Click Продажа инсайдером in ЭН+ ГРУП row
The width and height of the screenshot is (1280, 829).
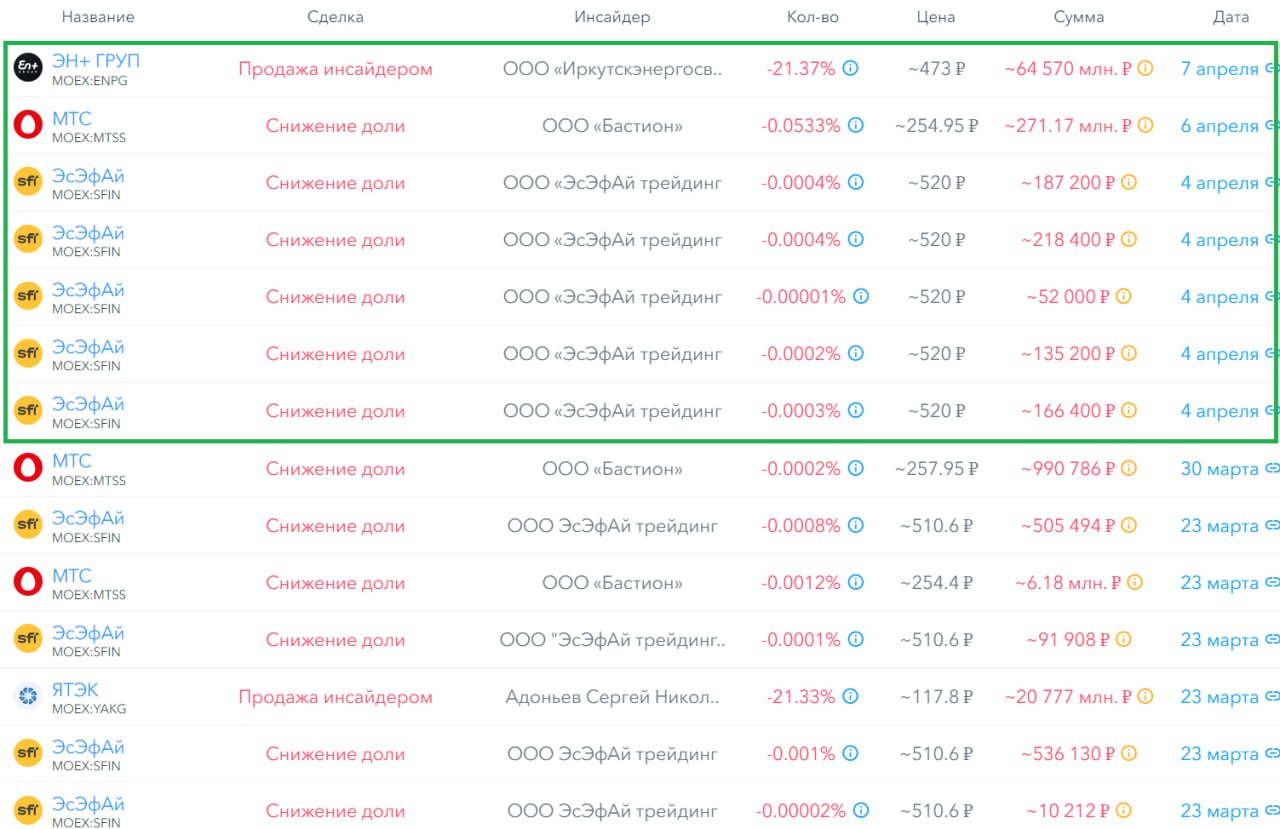click(335, 69)
